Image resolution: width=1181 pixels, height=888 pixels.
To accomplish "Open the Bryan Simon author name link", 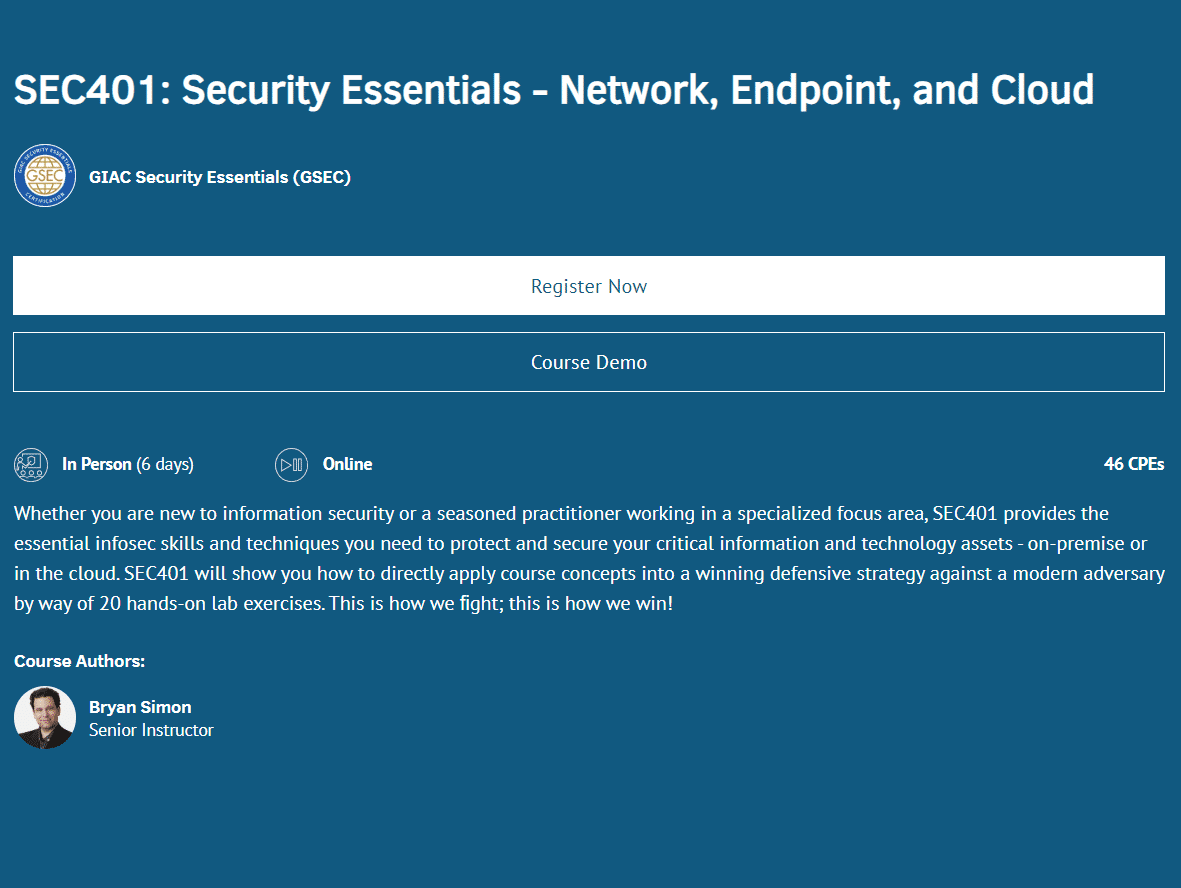I will (140, 707).
